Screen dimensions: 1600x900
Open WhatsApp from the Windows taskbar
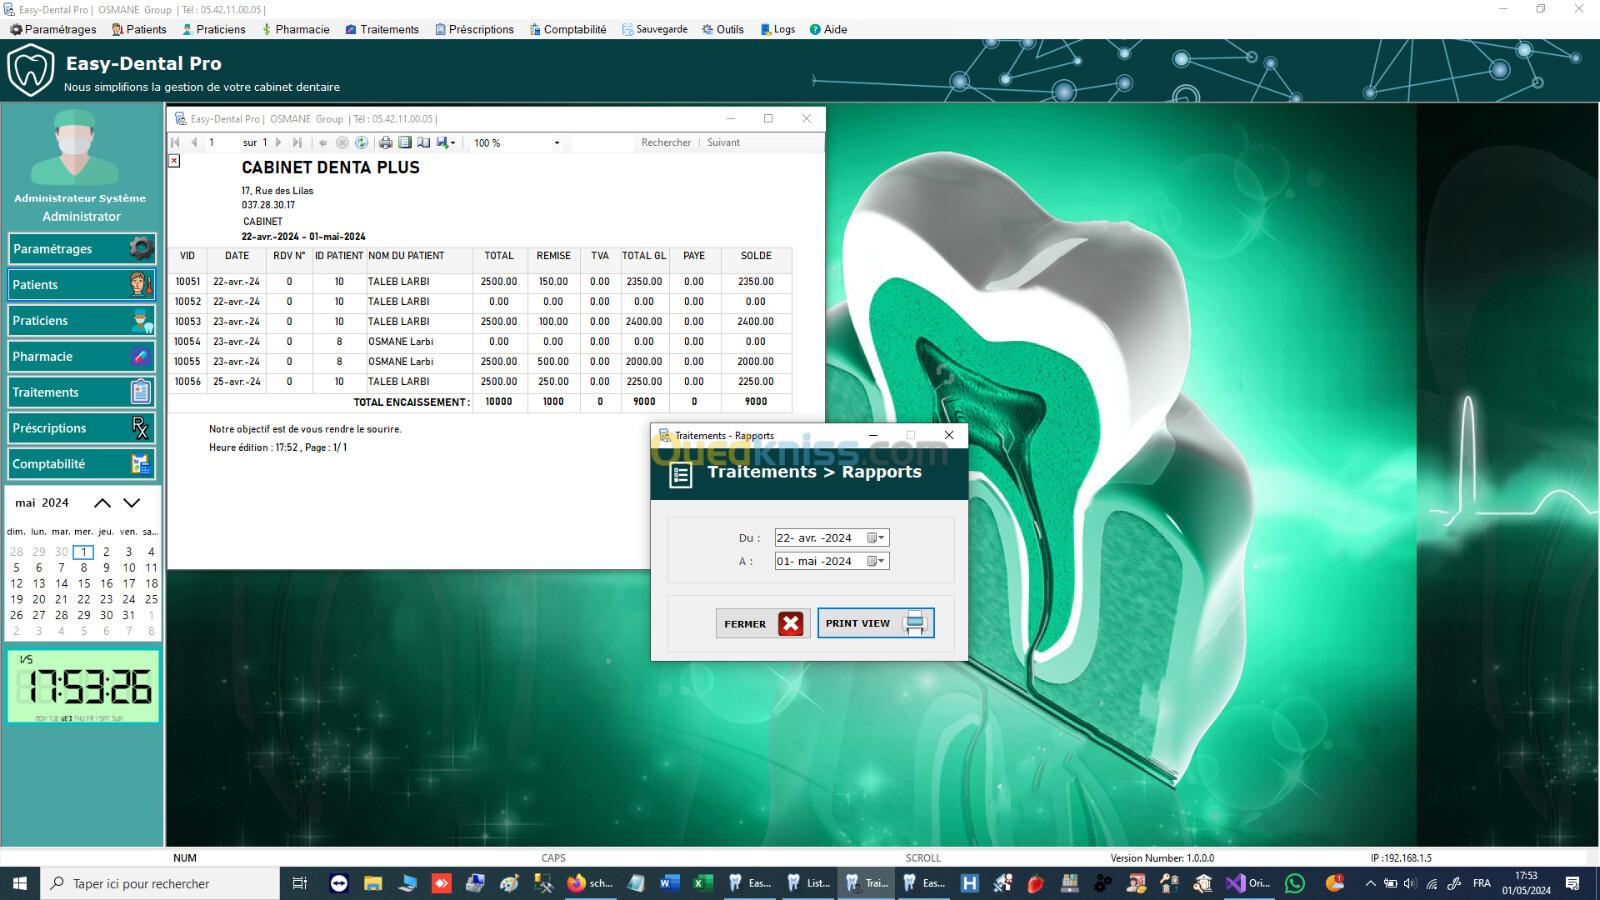[x=1295, y=883]
